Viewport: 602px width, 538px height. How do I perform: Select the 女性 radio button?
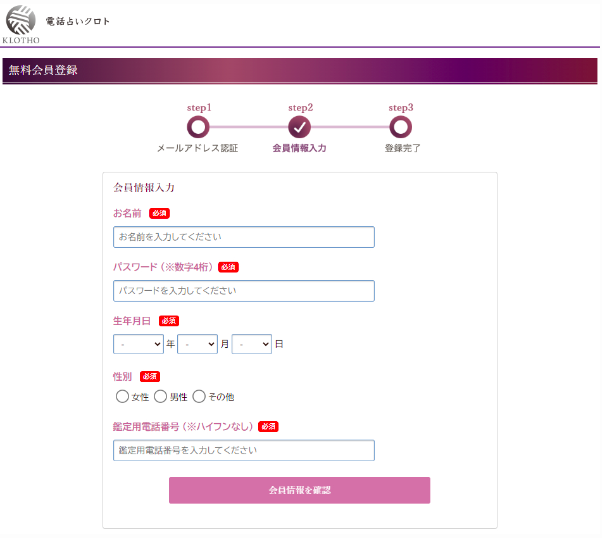coord(123,397)
